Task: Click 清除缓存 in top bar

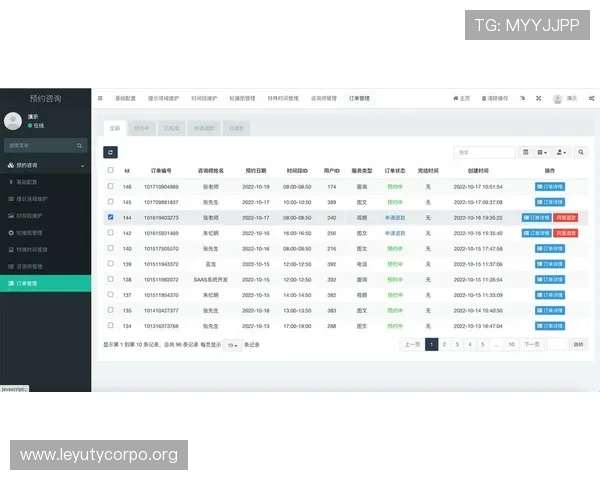Action: point(495,98)
